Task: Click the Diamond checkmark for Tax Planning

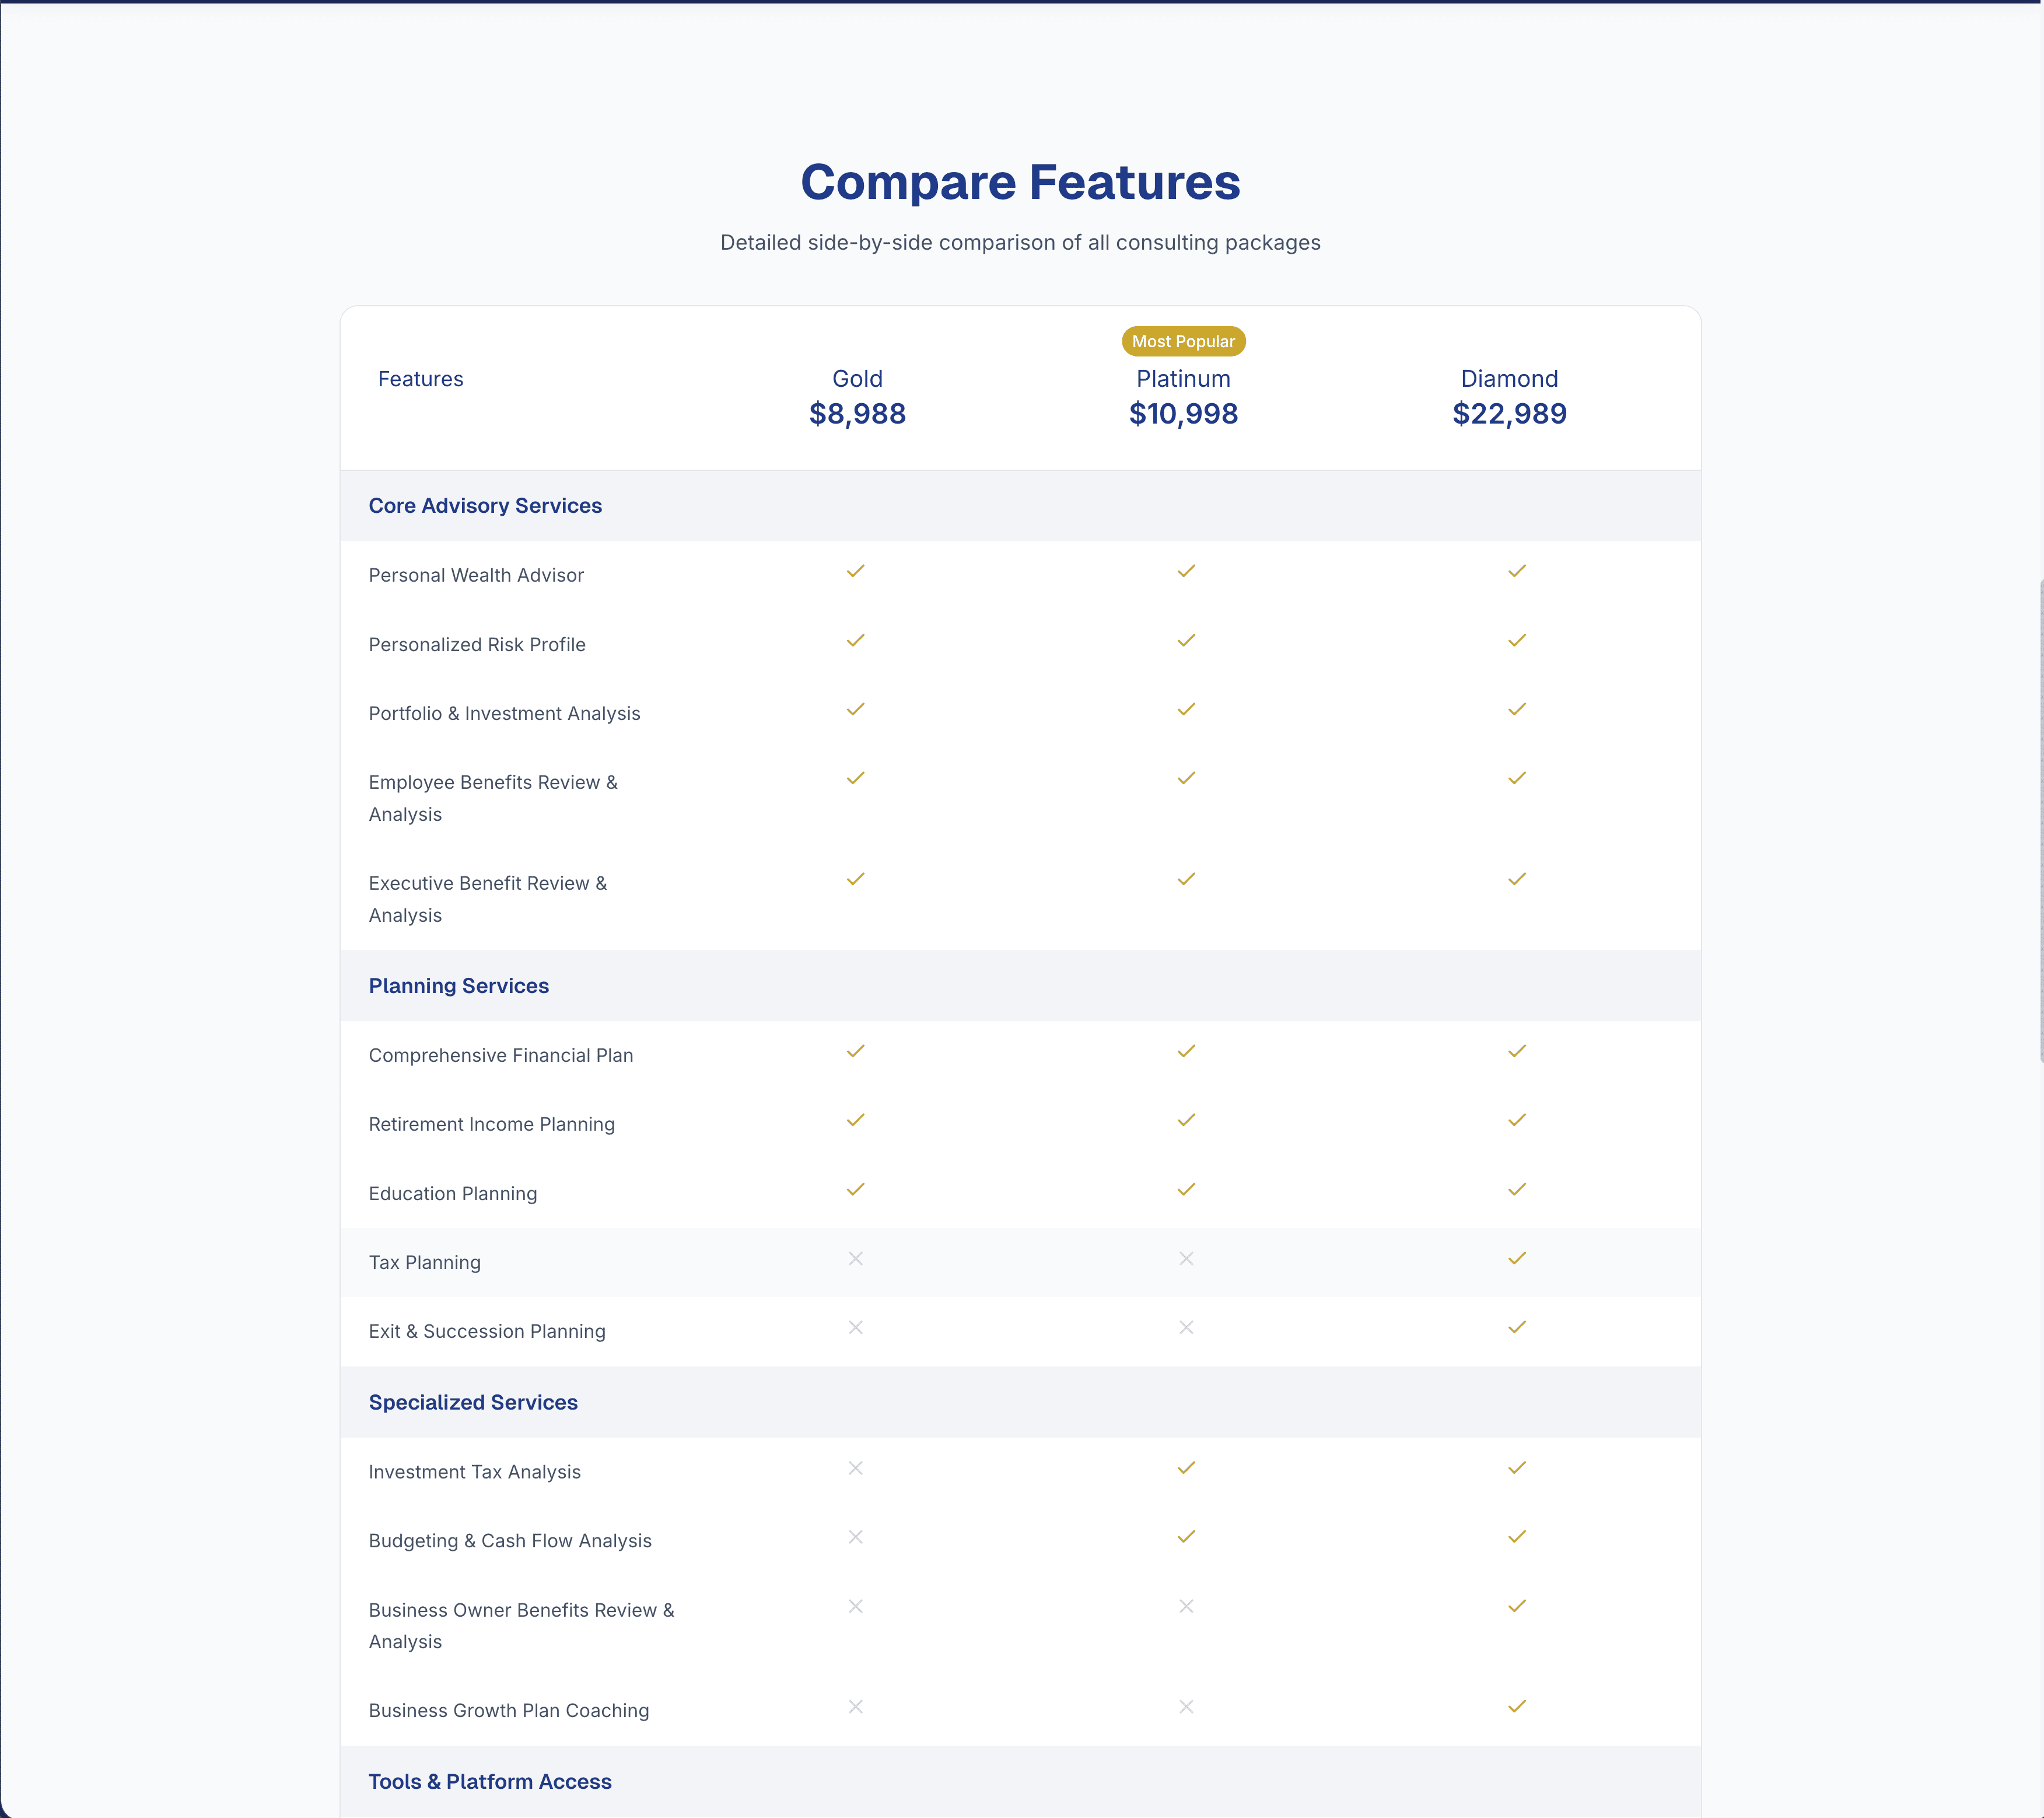Action: [x=1516, y=1259]
